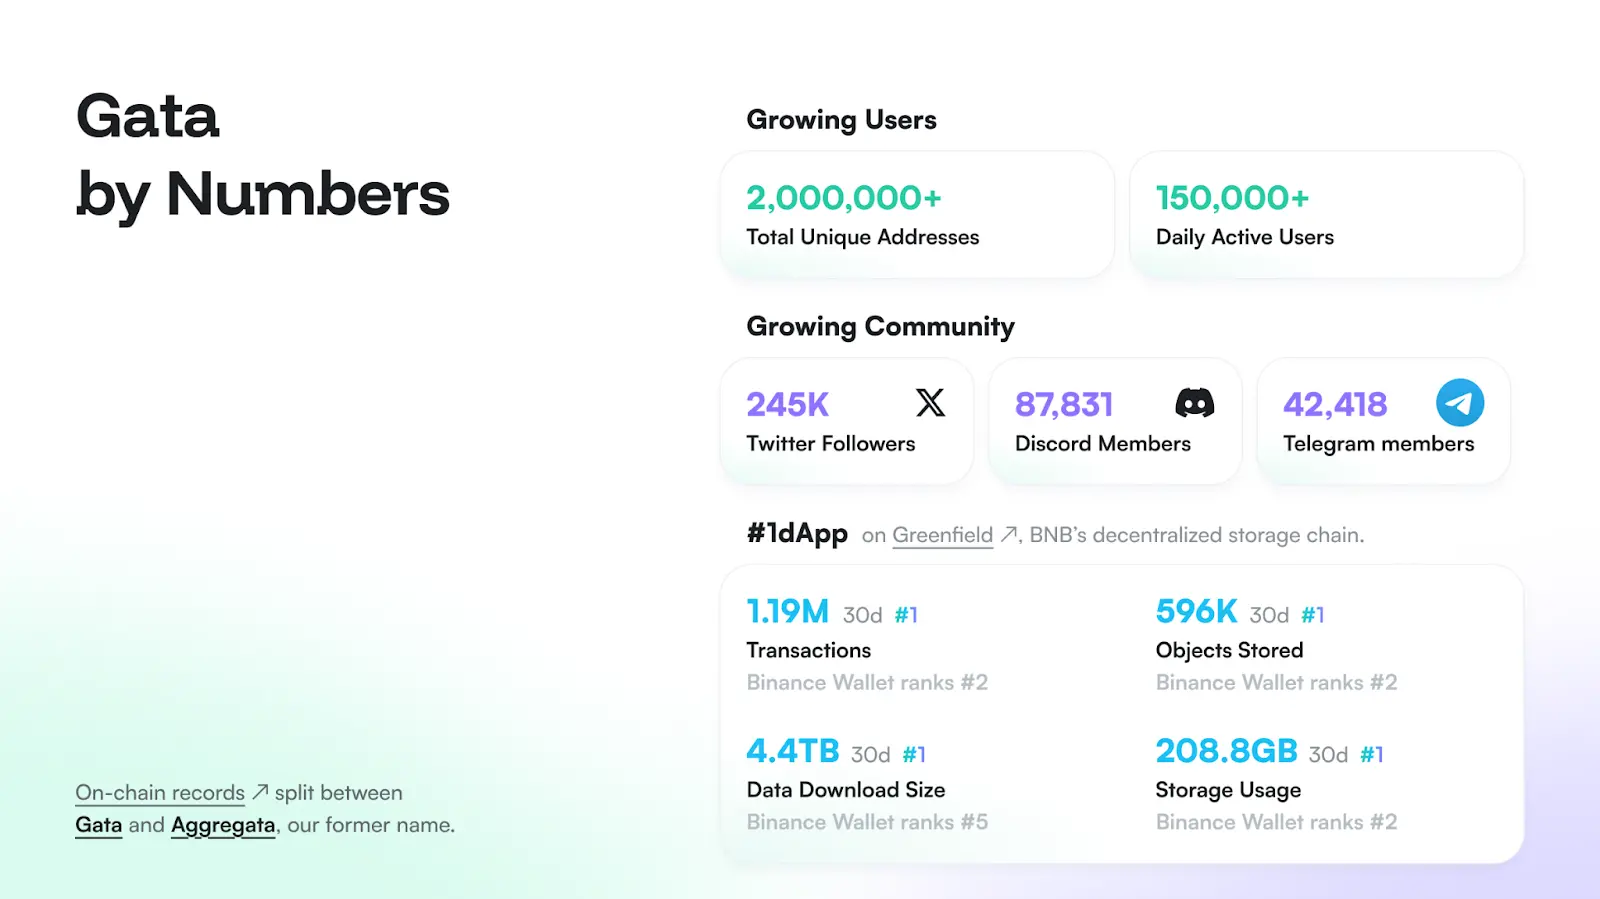Click the 245K Twitter Followers figure

pyautogui.click(x=788, y=405)
